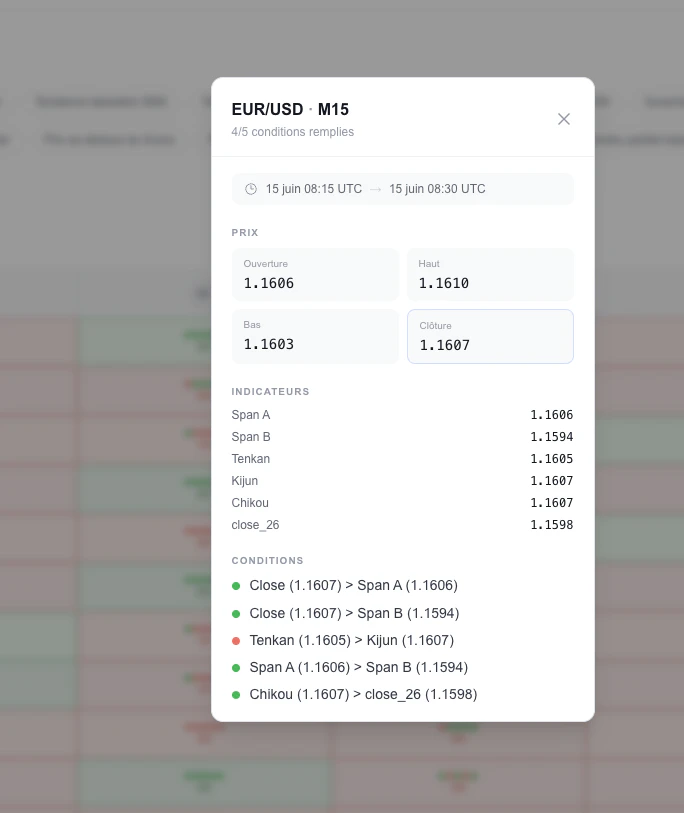The width and height of the screenshot is (684, 813).
Task: Click the Tenkan value 1.1605
Action: coord(551,459)
